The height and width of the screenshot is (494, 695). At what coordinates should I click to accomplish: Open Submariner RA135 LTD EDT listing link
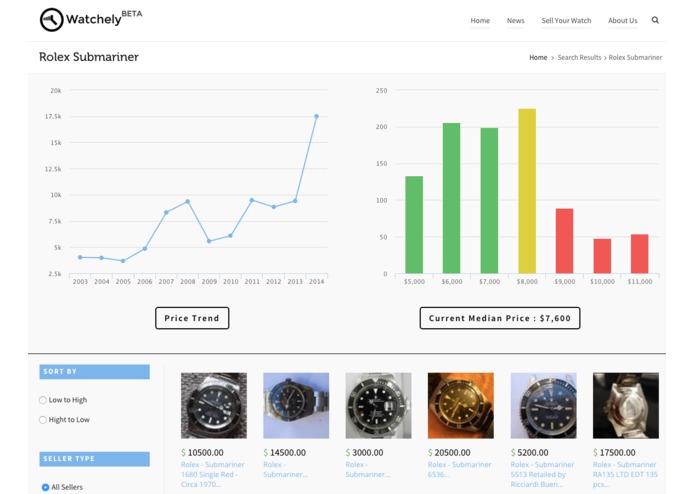[625, 475]
